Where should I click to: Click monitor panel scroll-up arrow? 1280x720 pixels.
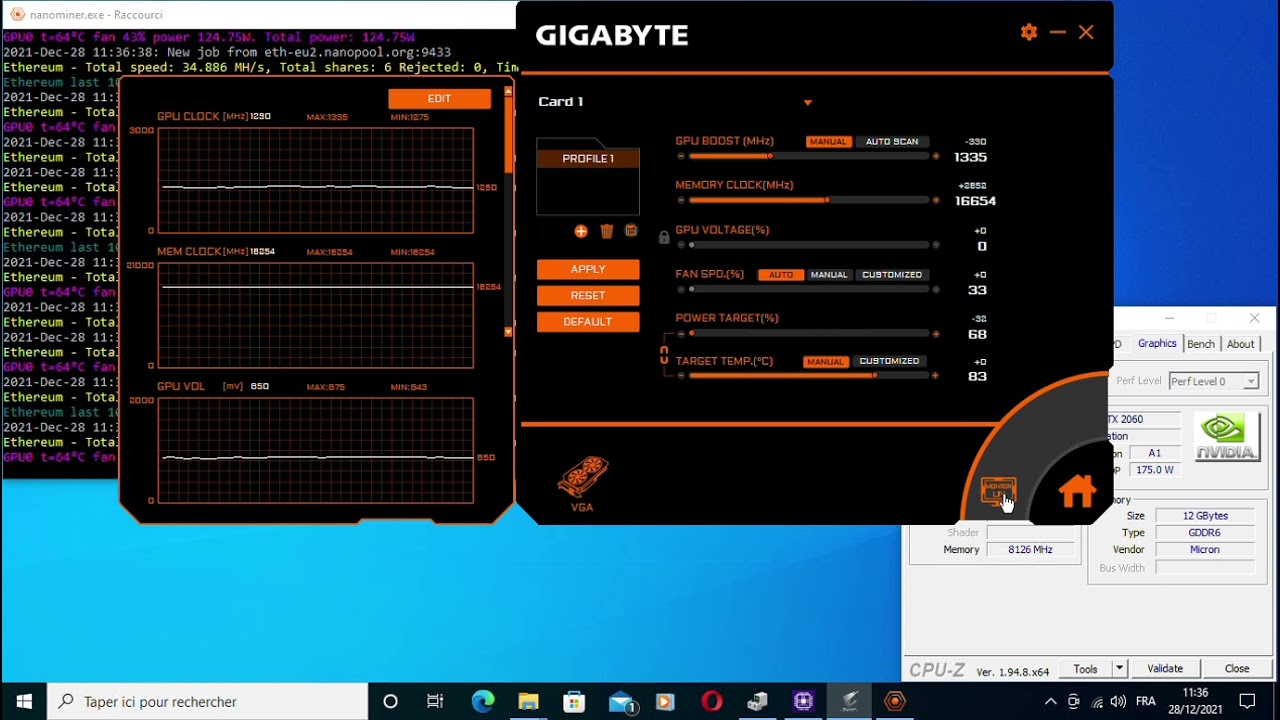pyautogui.click(x=508, y=92)
